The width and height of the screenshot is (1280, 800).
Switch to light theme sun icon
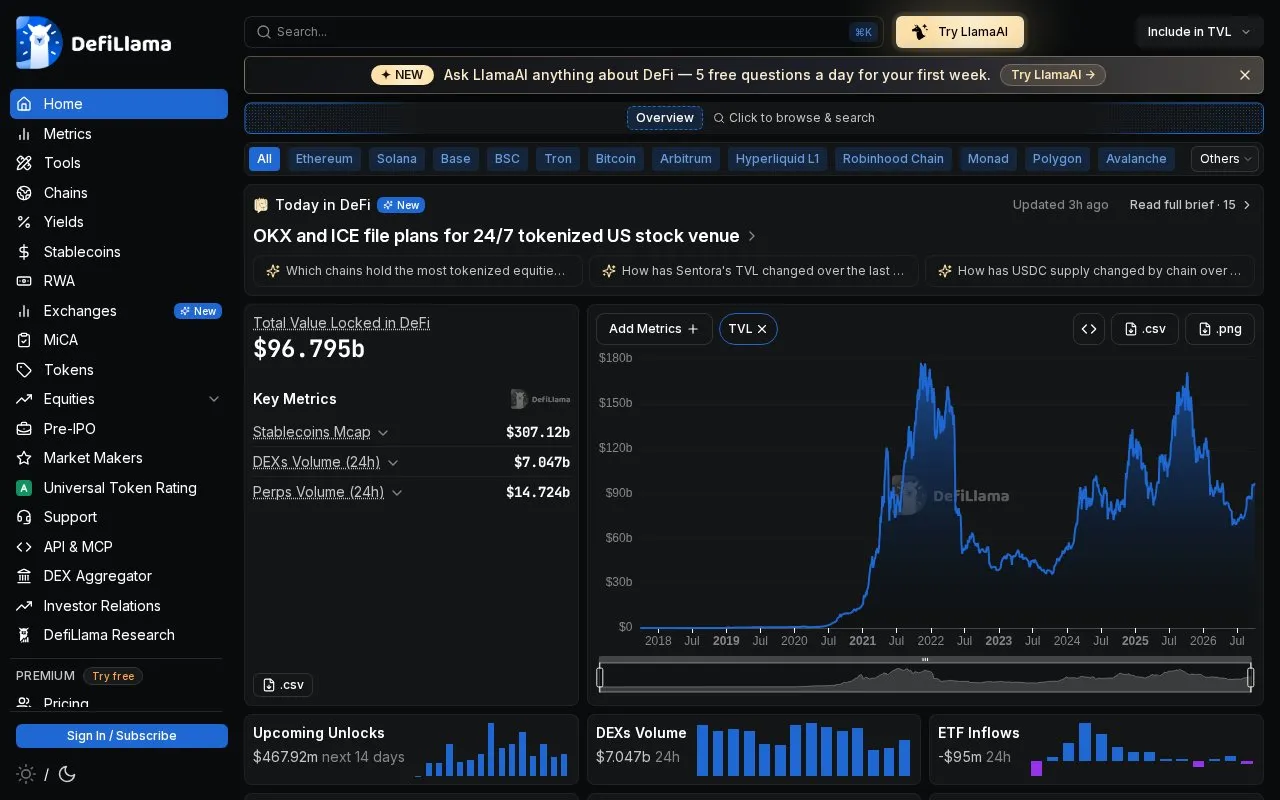coord(26,774)
